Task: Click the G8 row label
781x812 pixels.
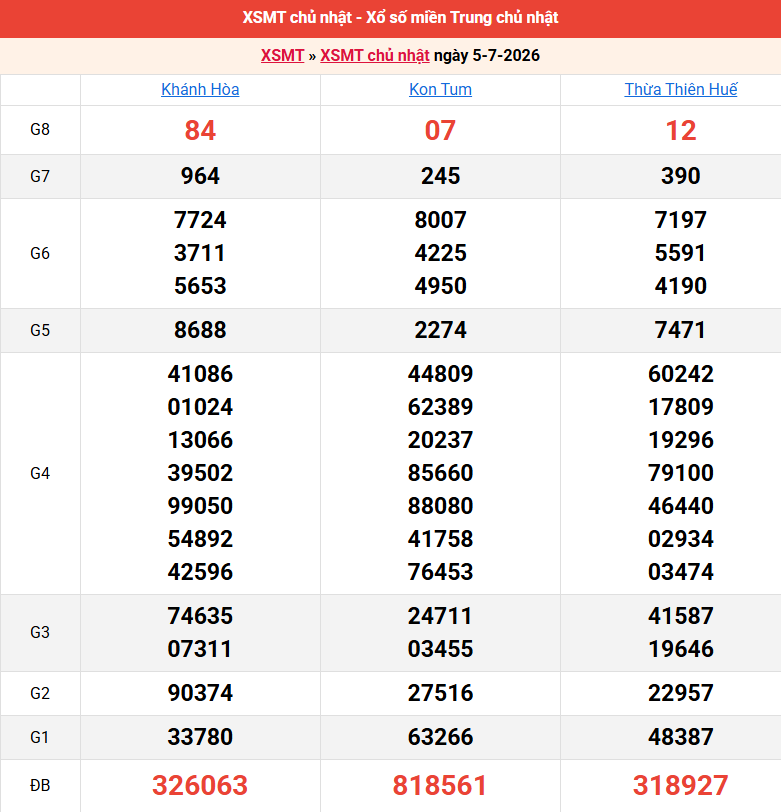Action: pos(40,129)
